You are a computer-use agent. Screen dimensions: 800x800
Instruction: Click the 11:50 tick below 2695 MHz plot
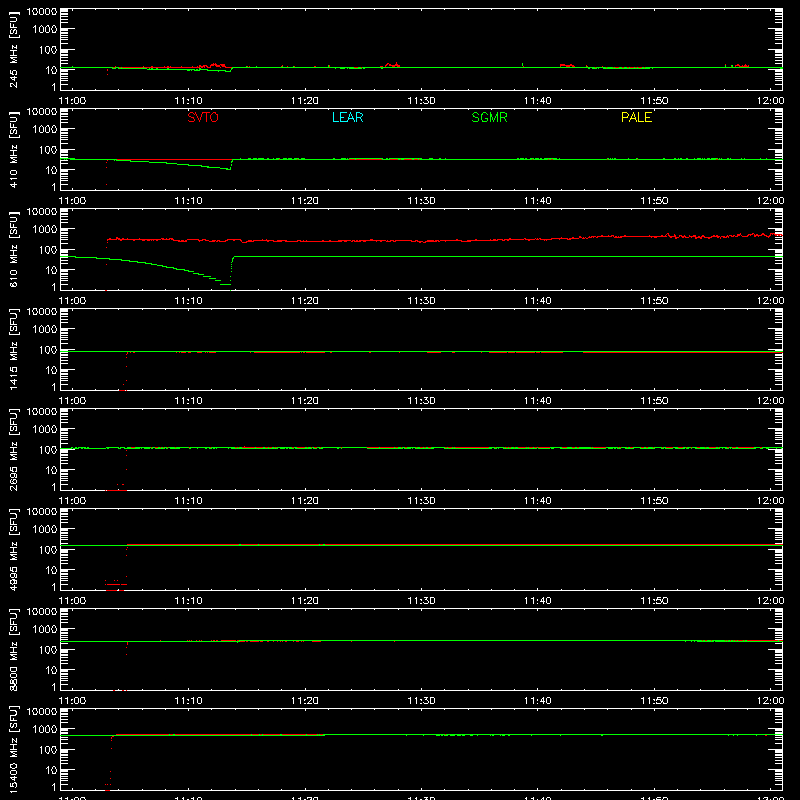coord(654,501)
